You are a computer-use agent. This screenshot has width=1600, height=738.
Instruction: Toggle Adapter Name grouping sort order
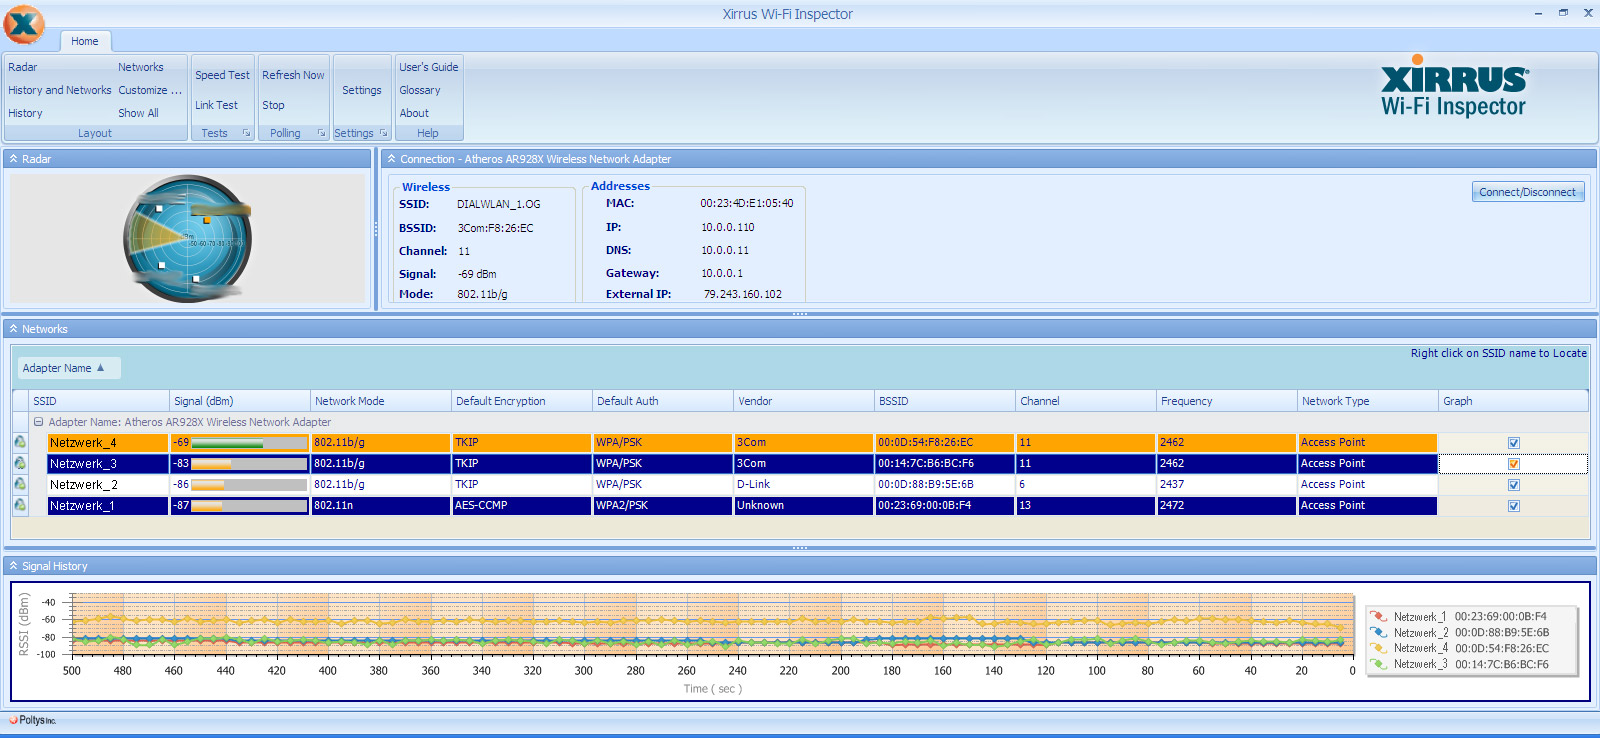69,368
